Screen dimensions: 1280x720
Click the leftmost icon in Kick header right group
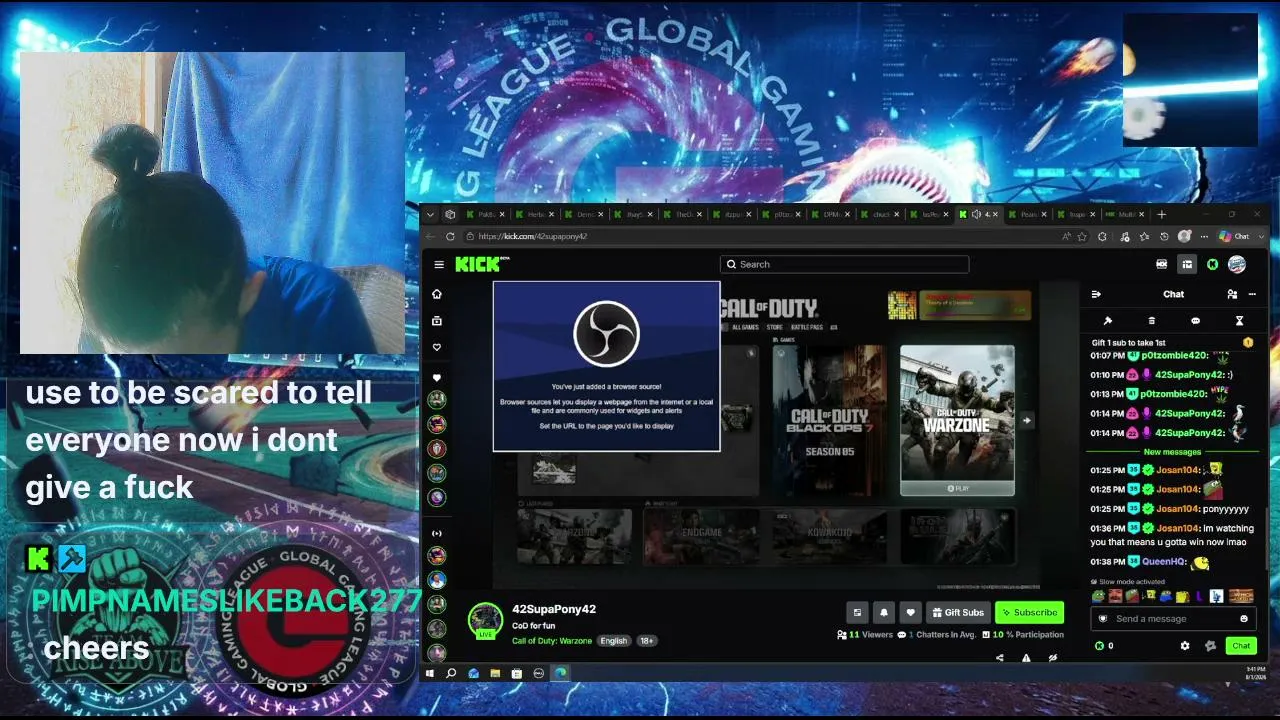click(1162, 264)
